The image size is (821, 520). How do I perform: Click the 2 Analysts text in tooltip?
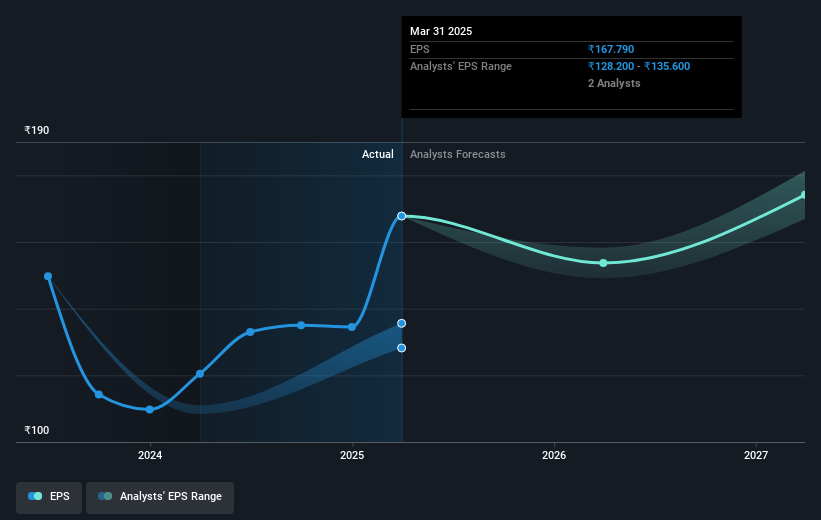614,83
